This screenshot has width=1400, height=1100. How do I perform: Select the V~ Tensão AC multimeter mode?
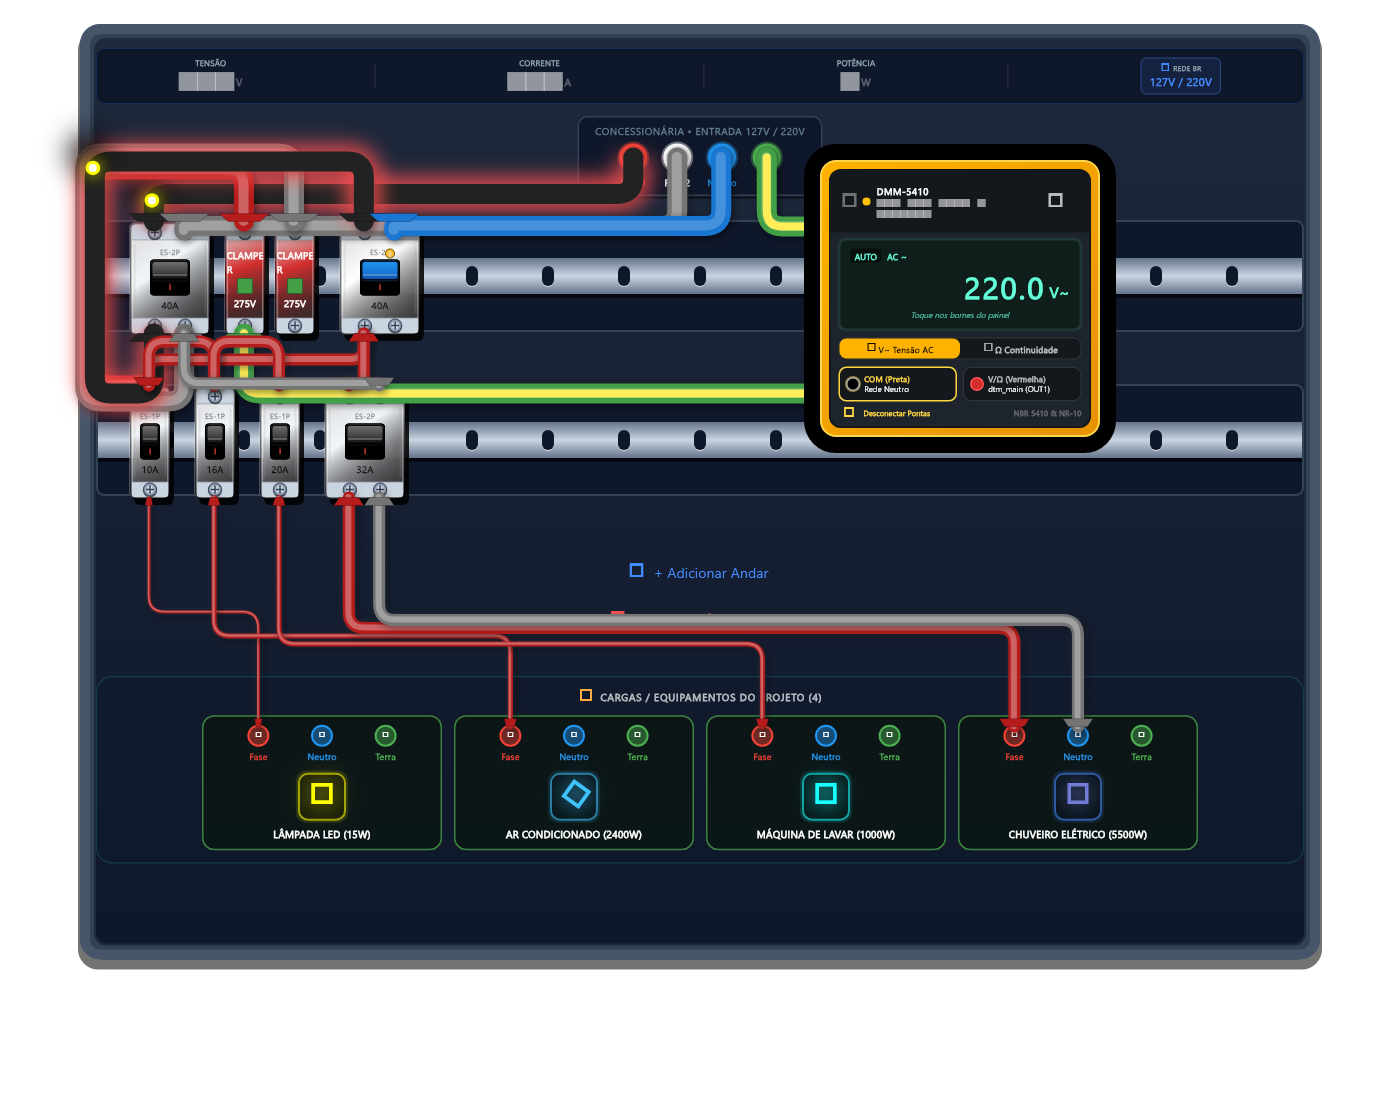click(900, 349)
